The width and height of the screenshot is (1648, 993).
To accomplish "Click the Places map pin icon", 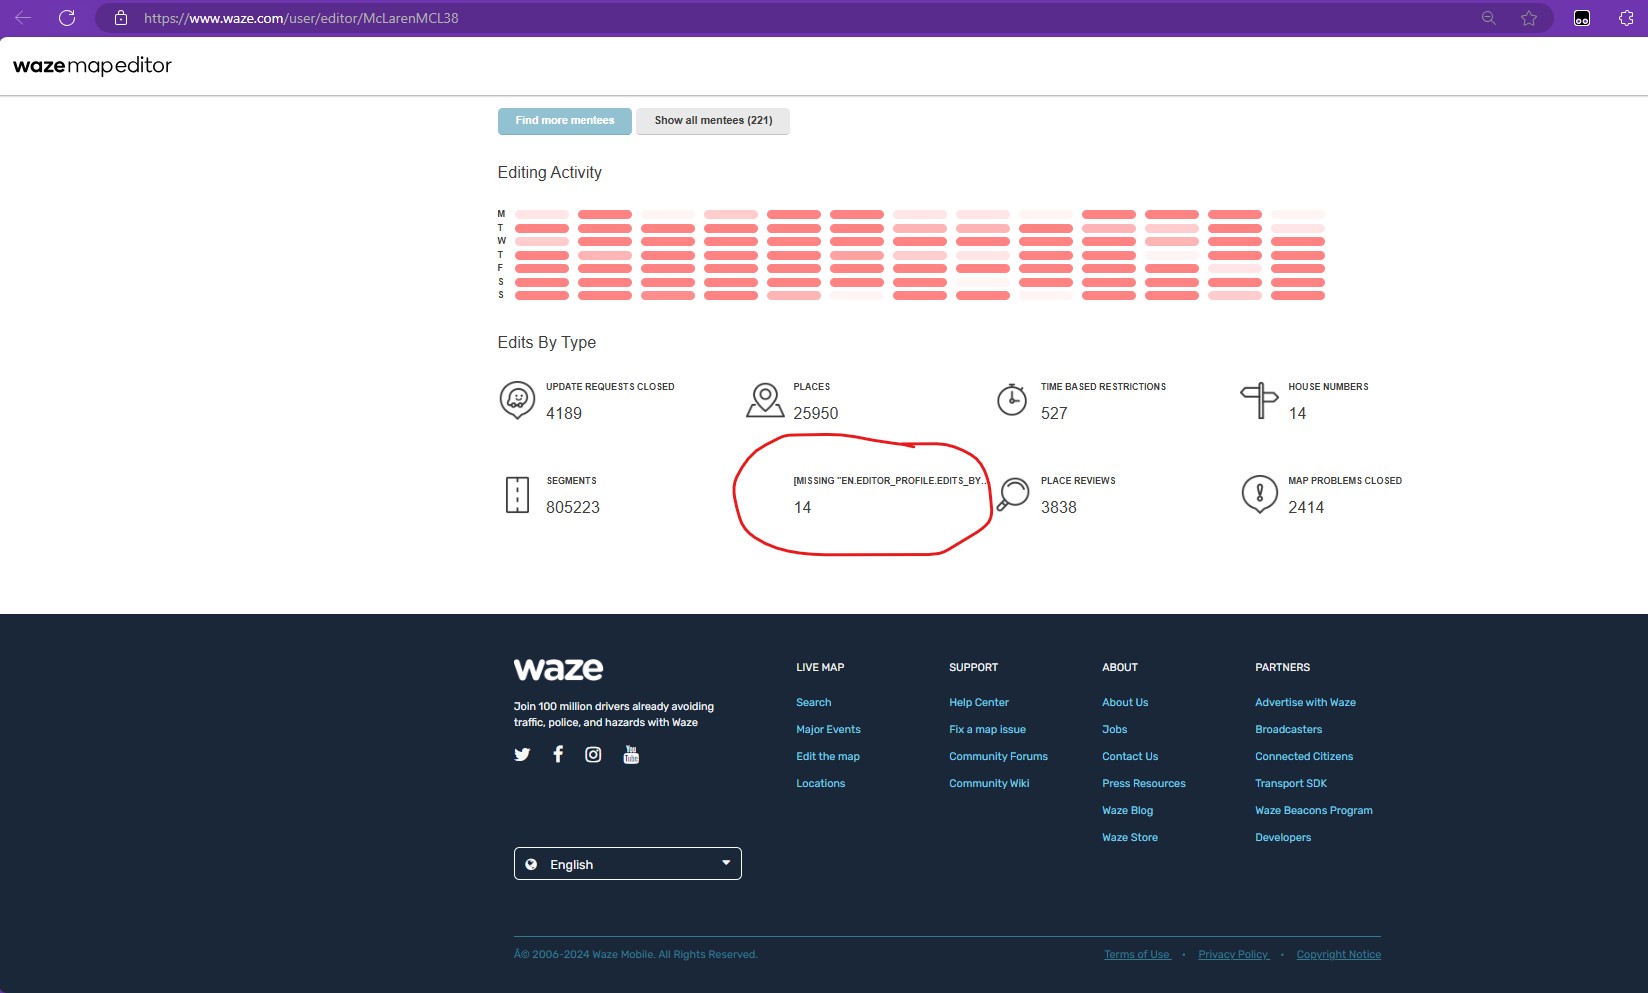I will [x=765, y=400].
